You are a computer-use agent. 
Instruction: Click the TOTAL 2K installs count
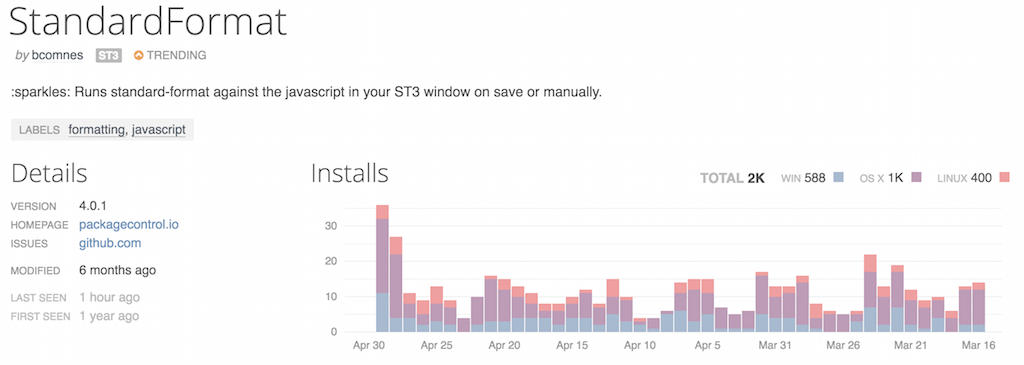tap(732, 178)
